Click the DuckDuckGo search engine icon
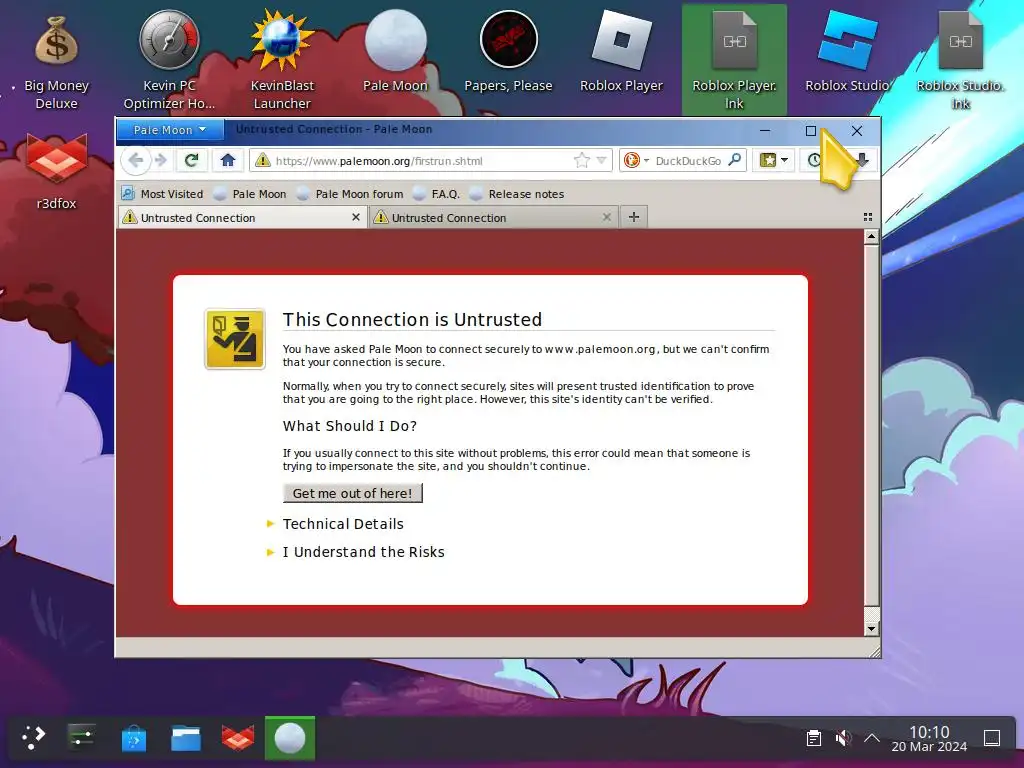 pos(632,161)
